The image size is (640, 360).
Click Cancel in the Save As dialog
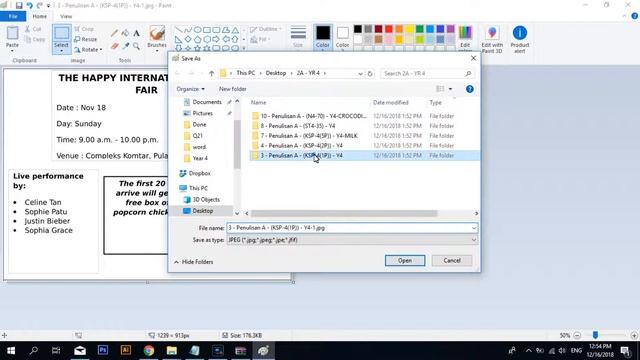[x=452, y=260]
